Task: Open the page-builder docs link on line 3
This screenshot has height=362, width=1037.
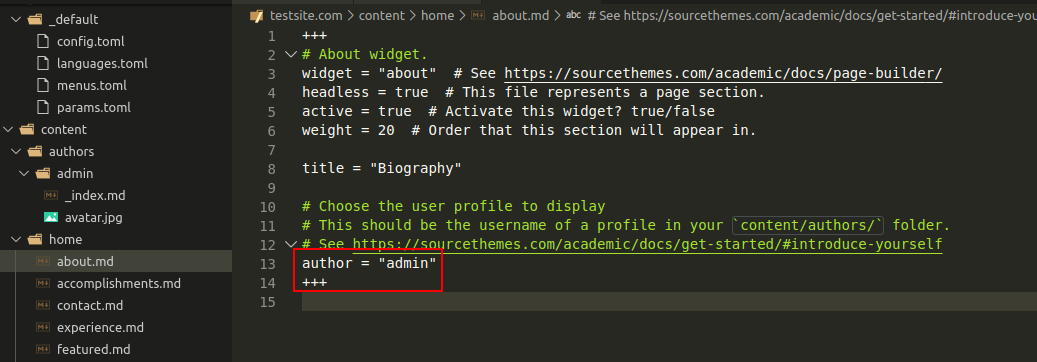Action: [x=724, y=73]
